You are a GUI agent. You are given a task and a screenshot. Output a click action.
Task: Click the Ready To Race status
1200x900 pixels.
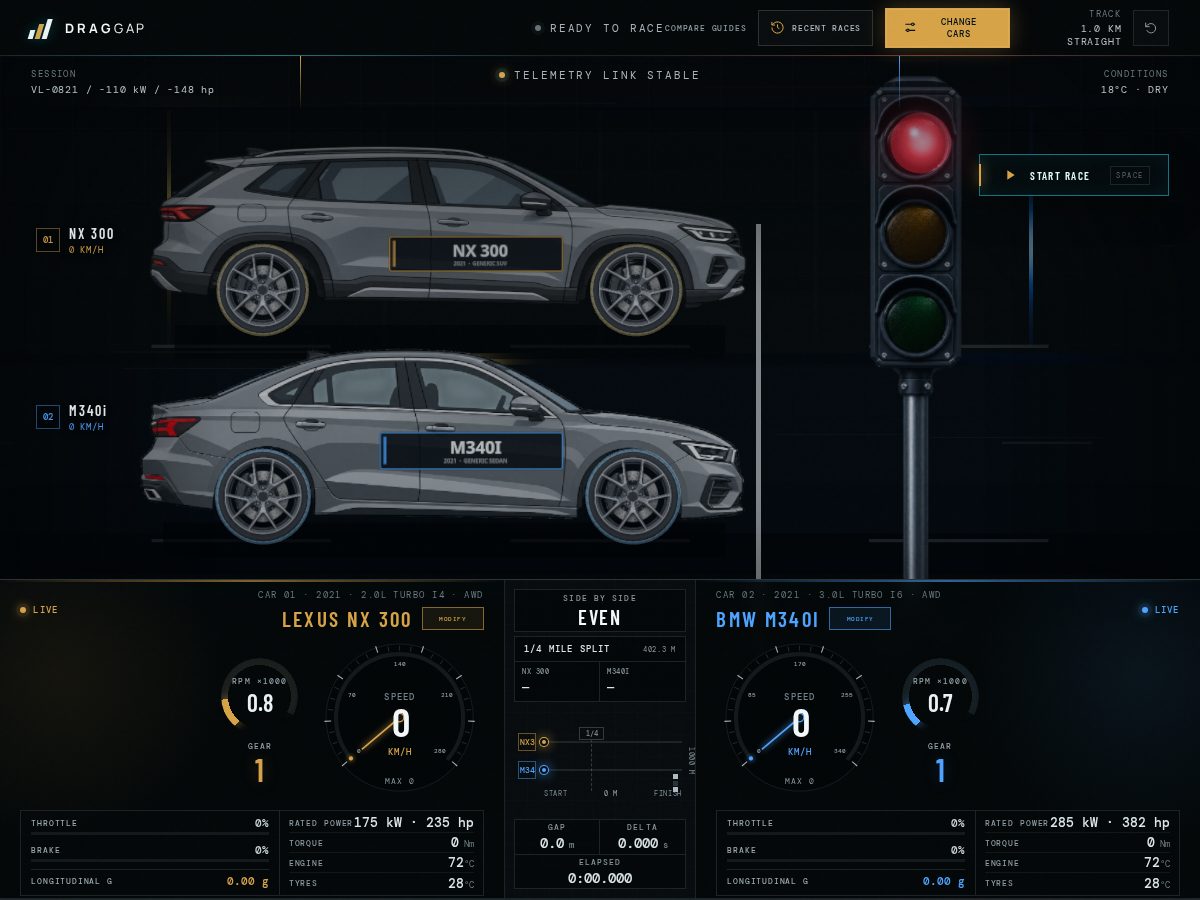pos(599,28)
